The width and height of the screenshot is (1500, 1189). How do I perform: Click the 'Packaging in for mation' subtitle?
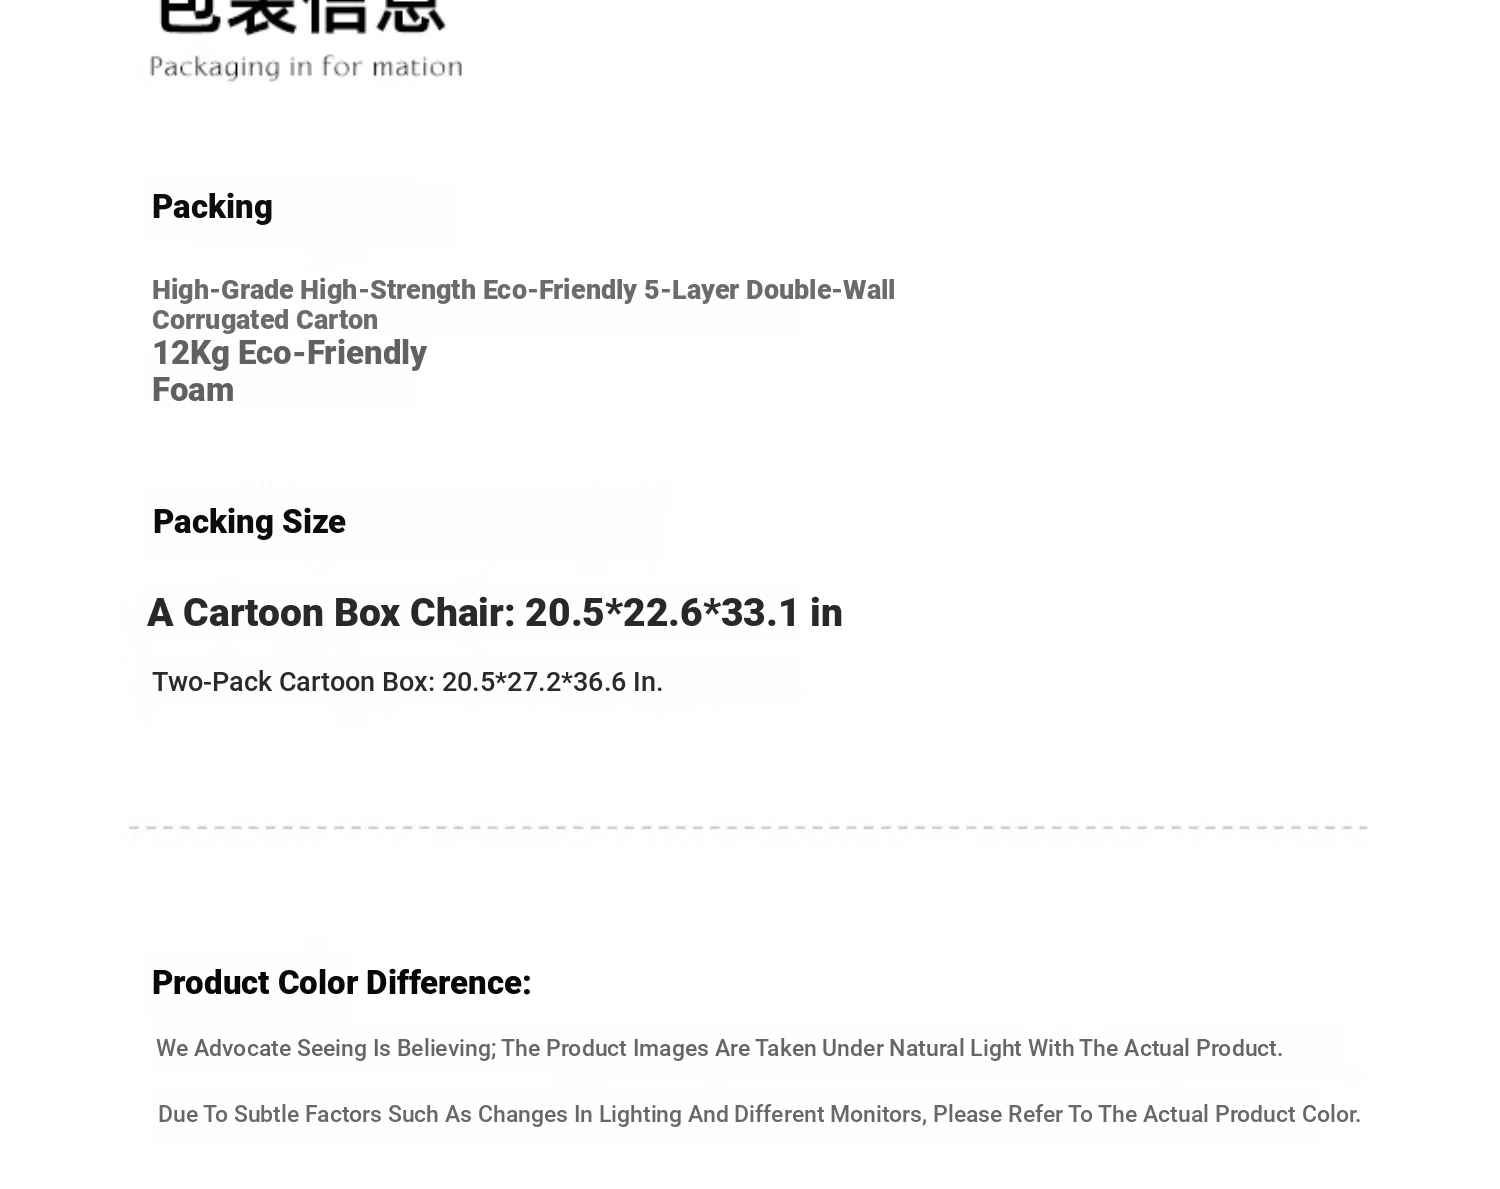[x=306, y=67]
